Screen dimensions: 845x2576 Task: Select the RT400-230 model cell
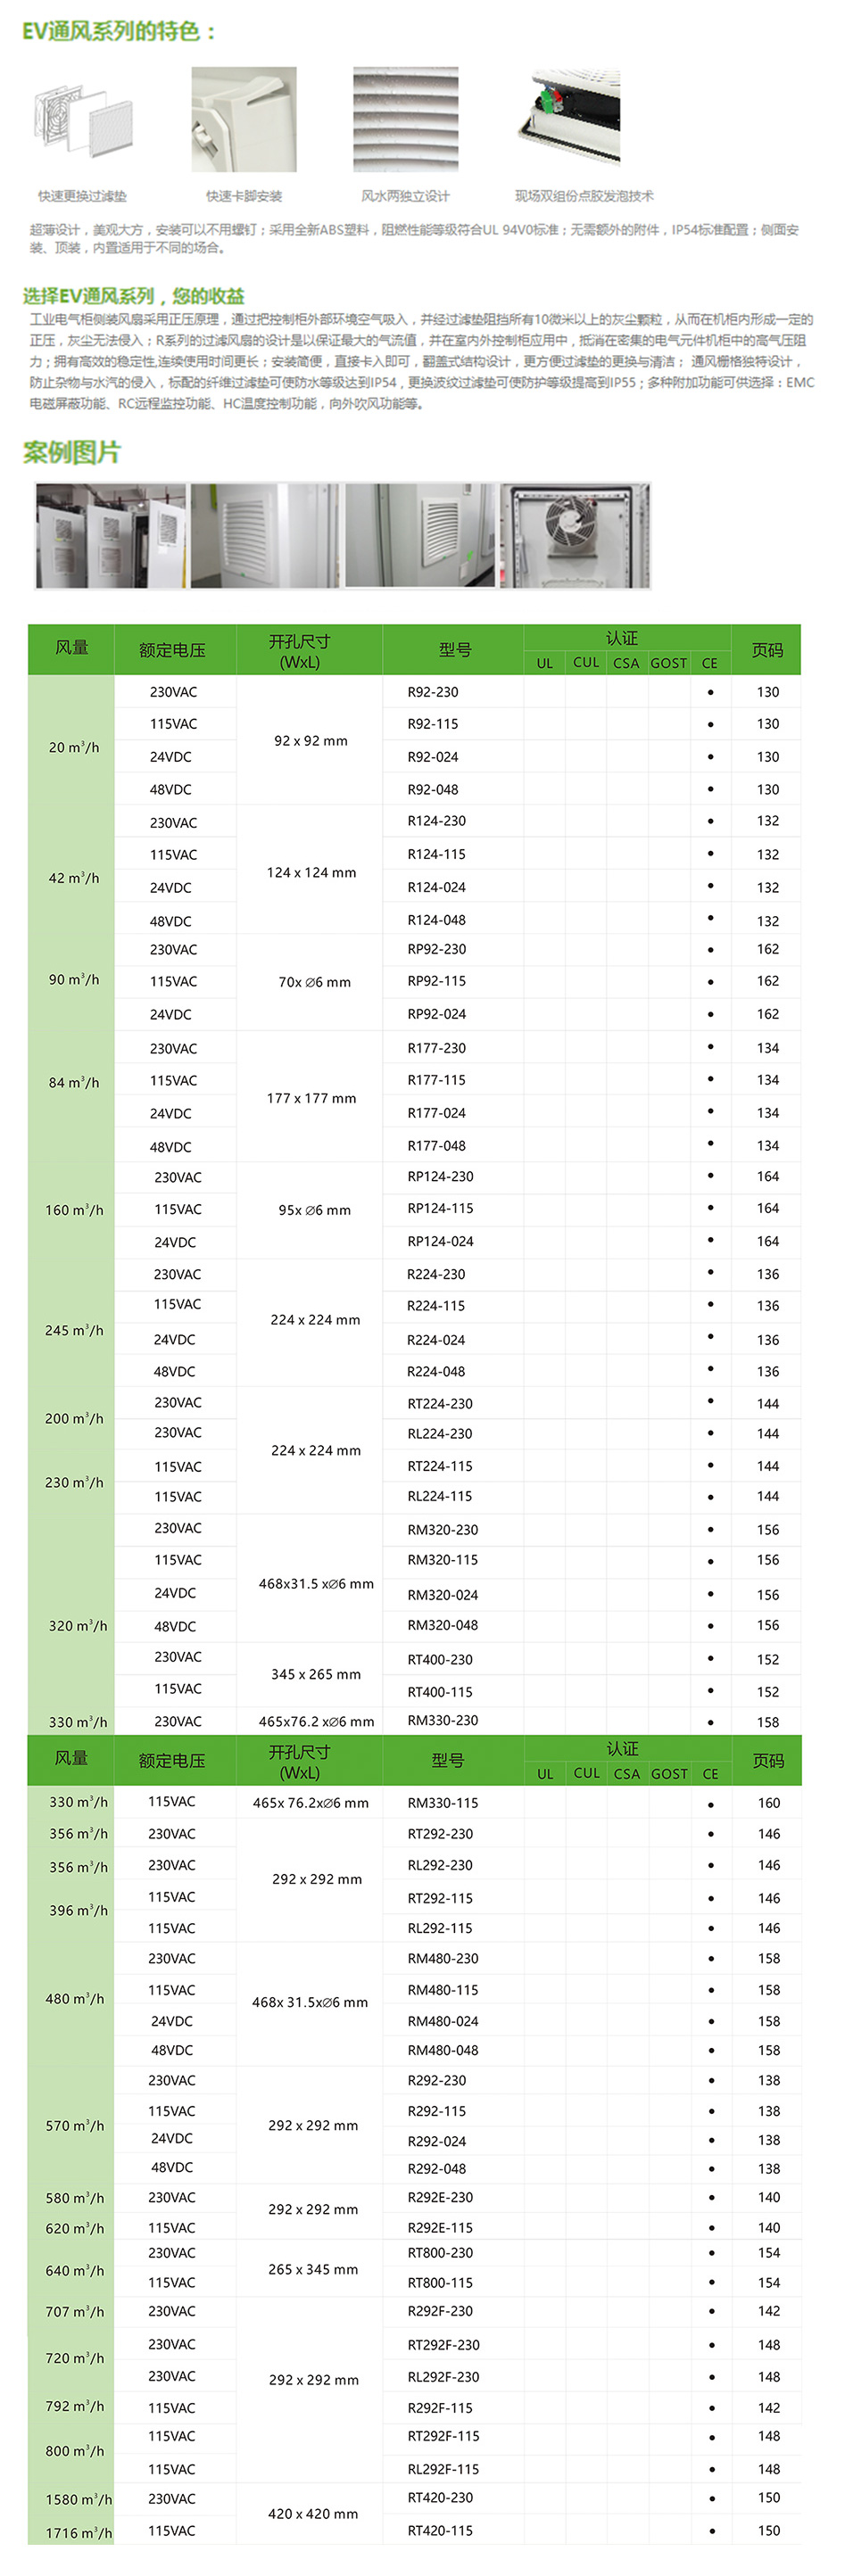(x=440, y=1659)
